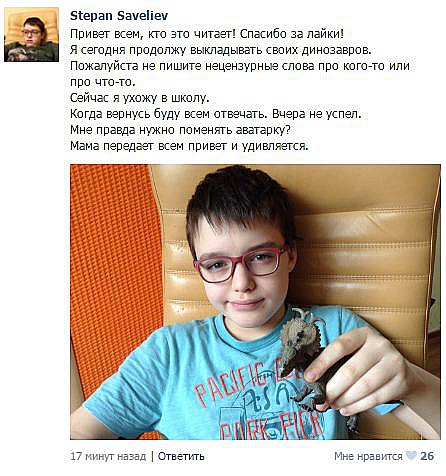The width and height of the screenshot is (446, 476).
Task: Click the heart icon next to Мне нравится
Action: 411,456
